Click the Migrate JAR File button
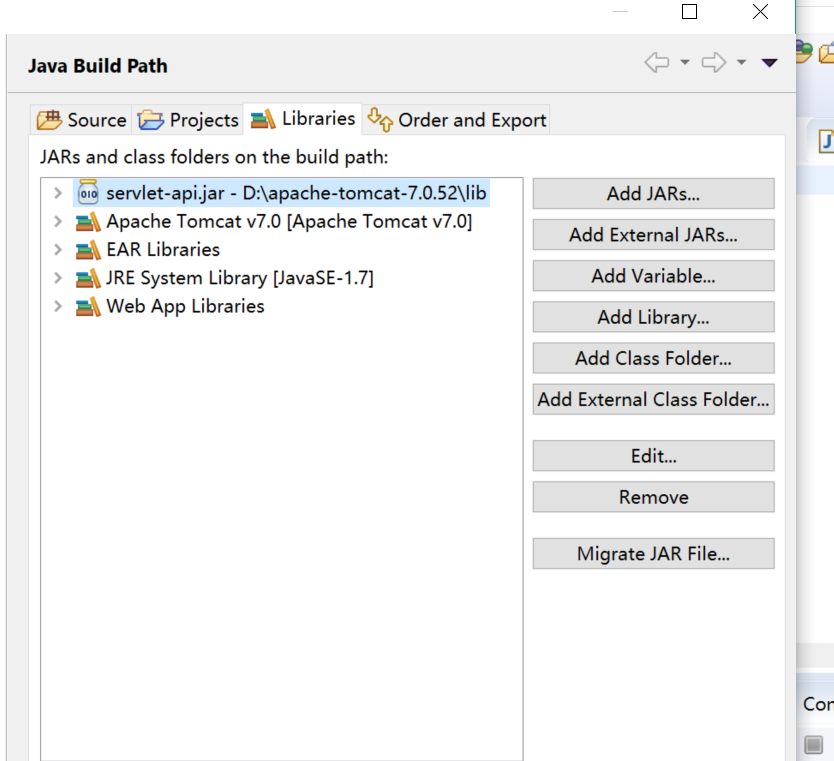The height and width of the screenshot is (761, 834). tap(653, 553)
